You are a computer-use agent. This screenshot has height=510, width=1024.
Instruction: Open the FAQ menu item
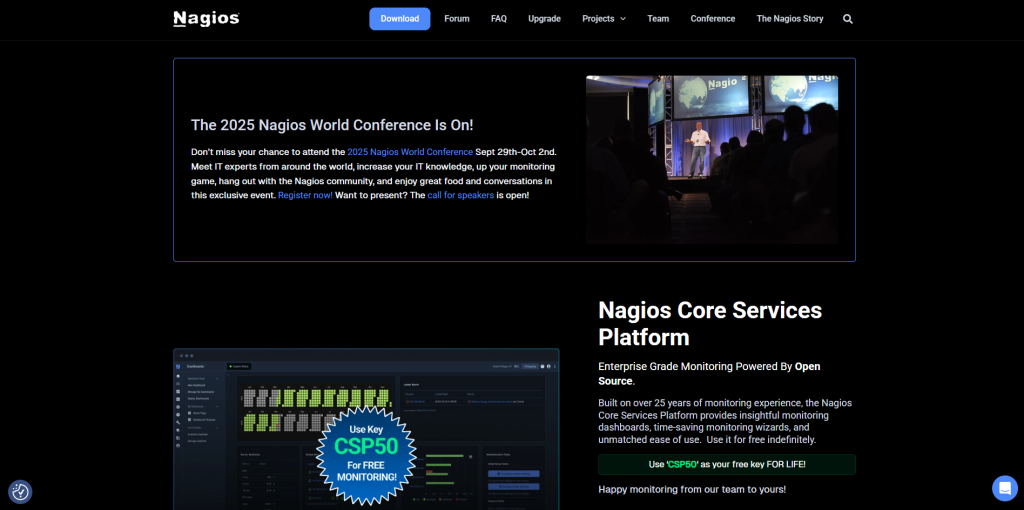[499, 19]
